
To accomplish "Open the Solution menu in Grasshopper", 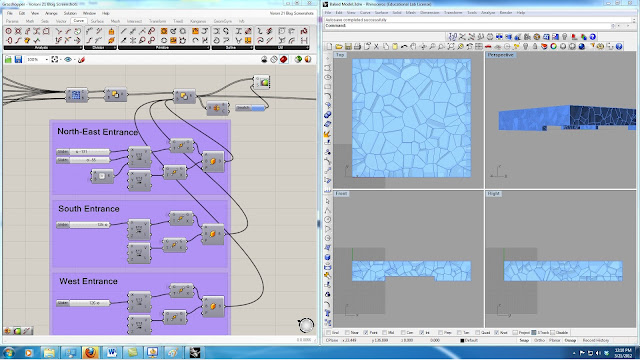I will (x=70, y=13).
